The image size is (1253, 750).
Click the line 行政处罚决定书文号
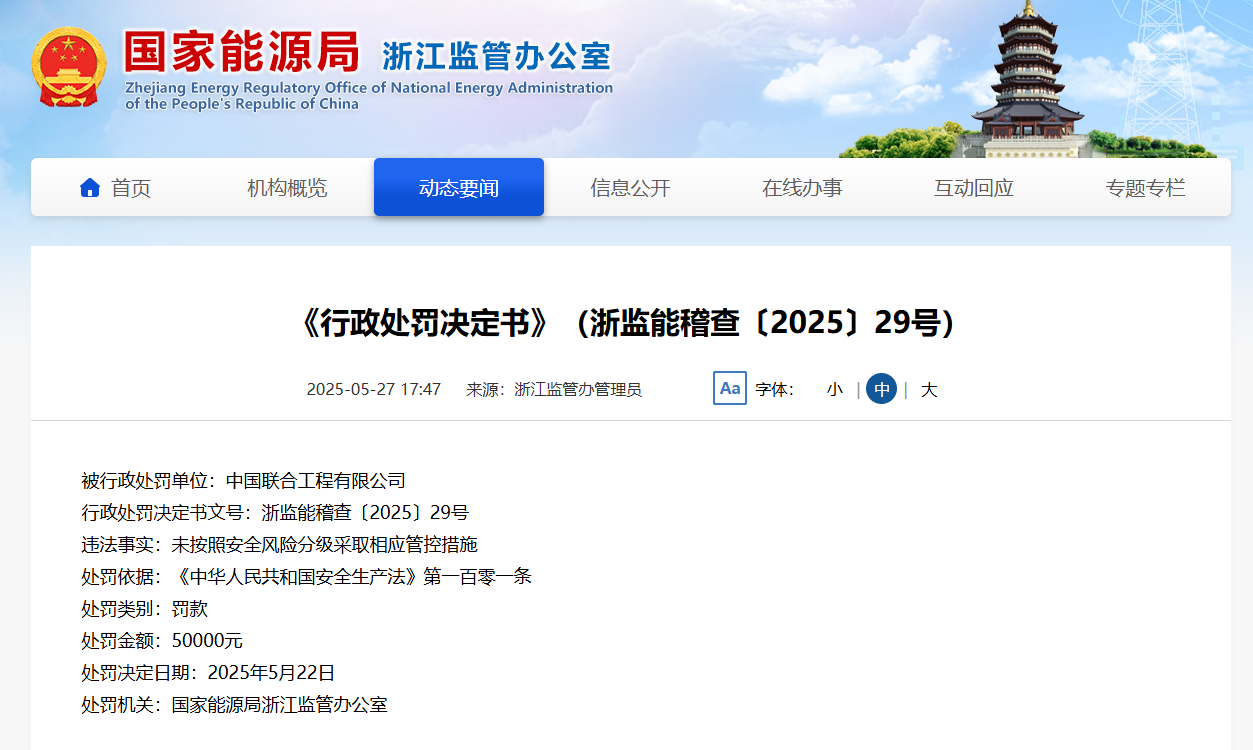275,513
